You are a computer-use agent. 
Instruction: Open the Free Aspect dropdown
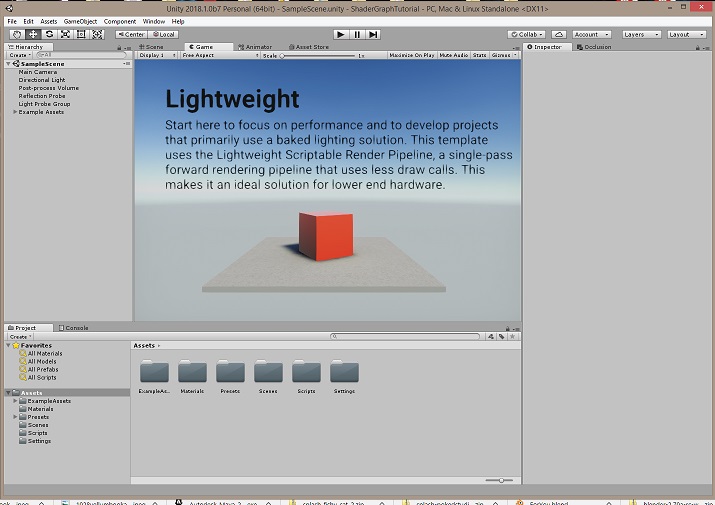[x=220, y=55]
